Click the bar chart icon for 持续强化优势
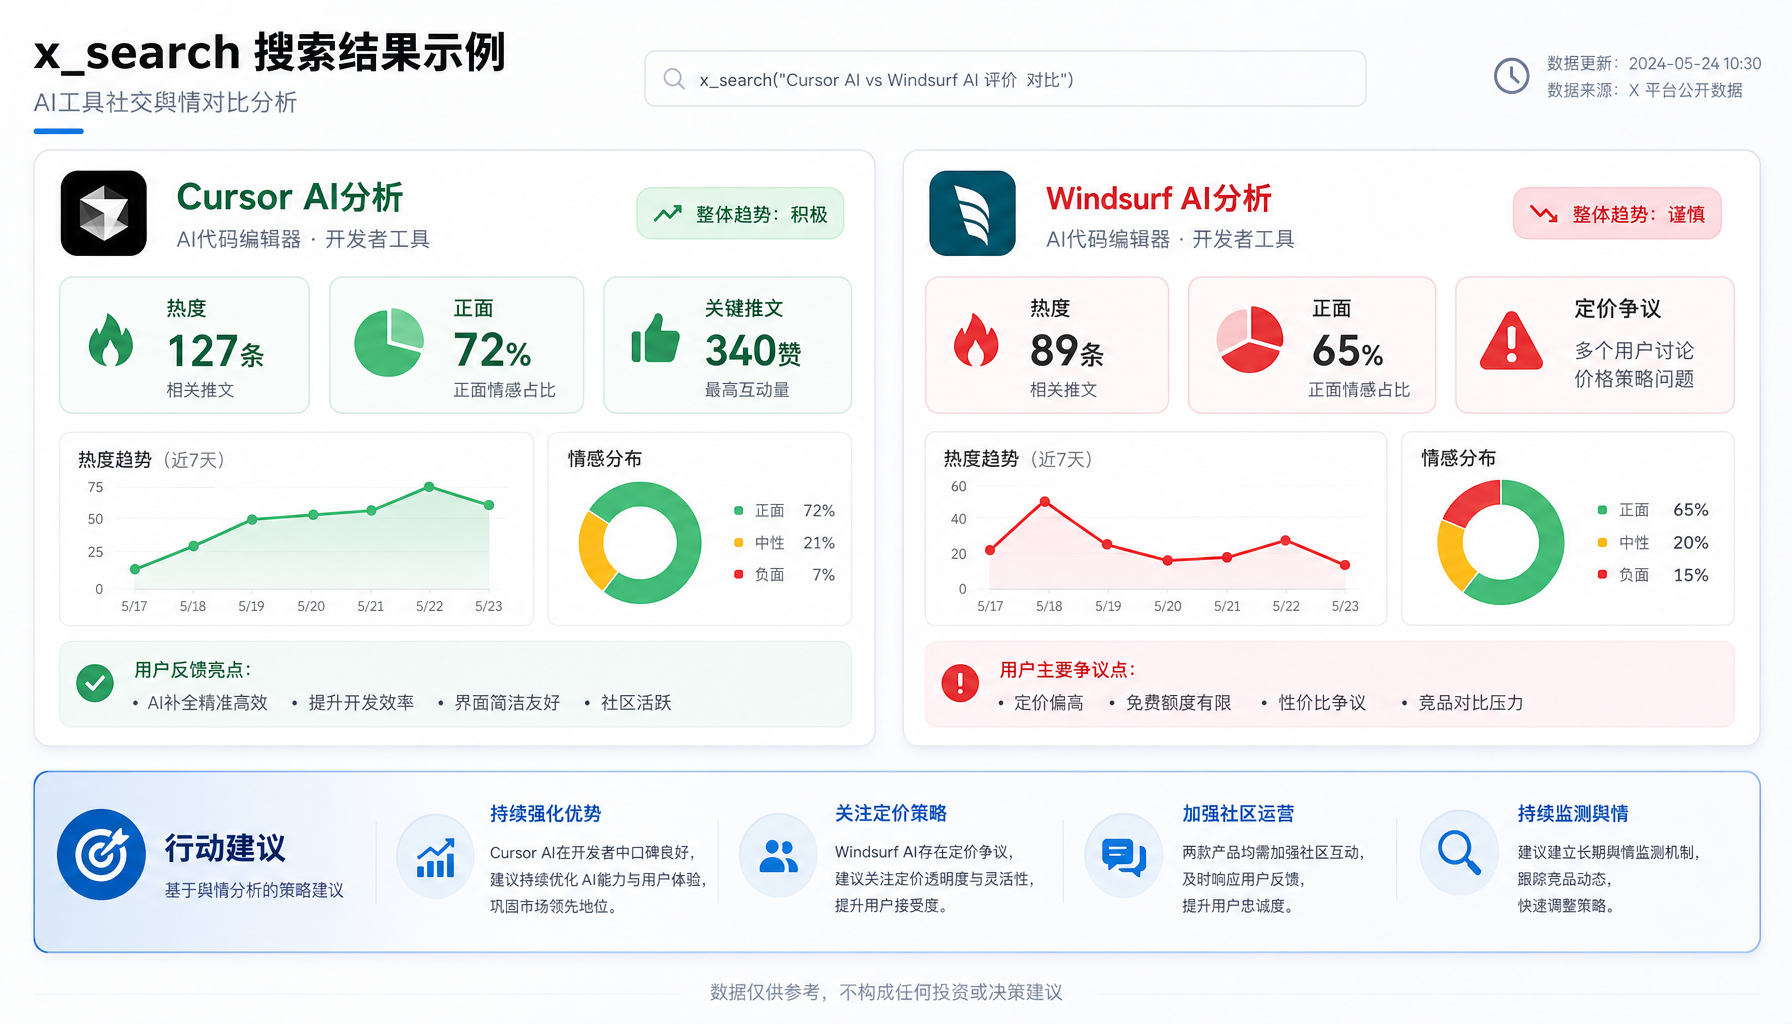 436,857
